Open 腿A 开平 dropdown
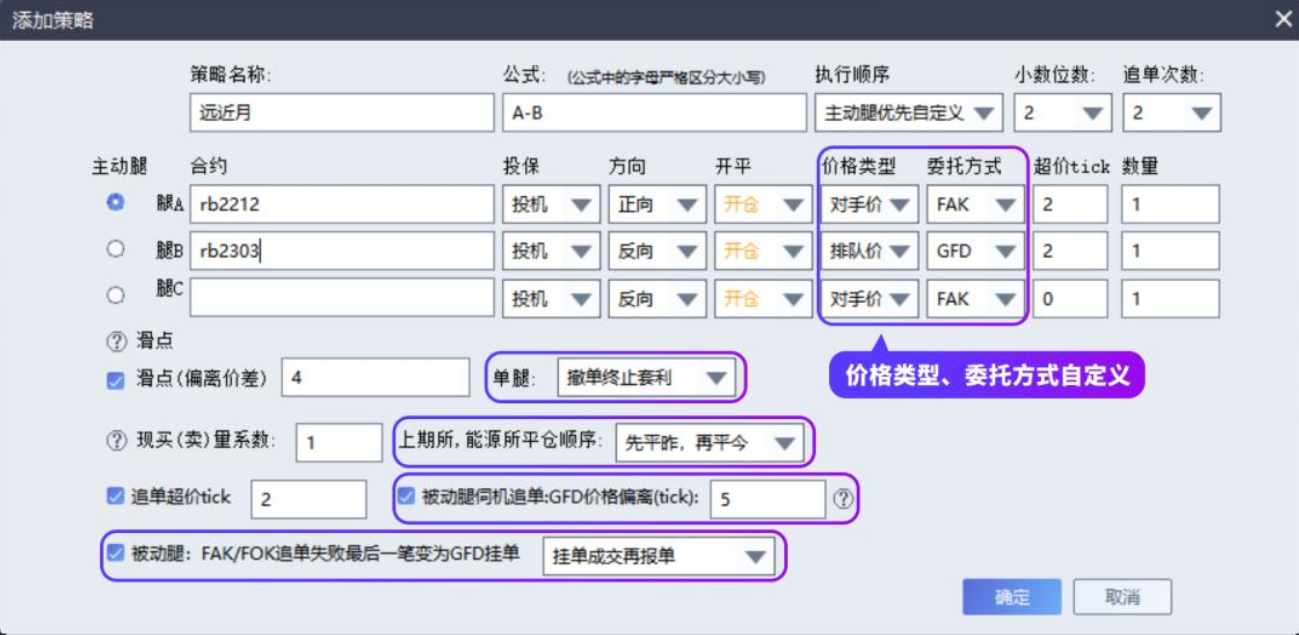This screenshot has width=1299, height=635. pyautogui.click(x=763, y=204)
